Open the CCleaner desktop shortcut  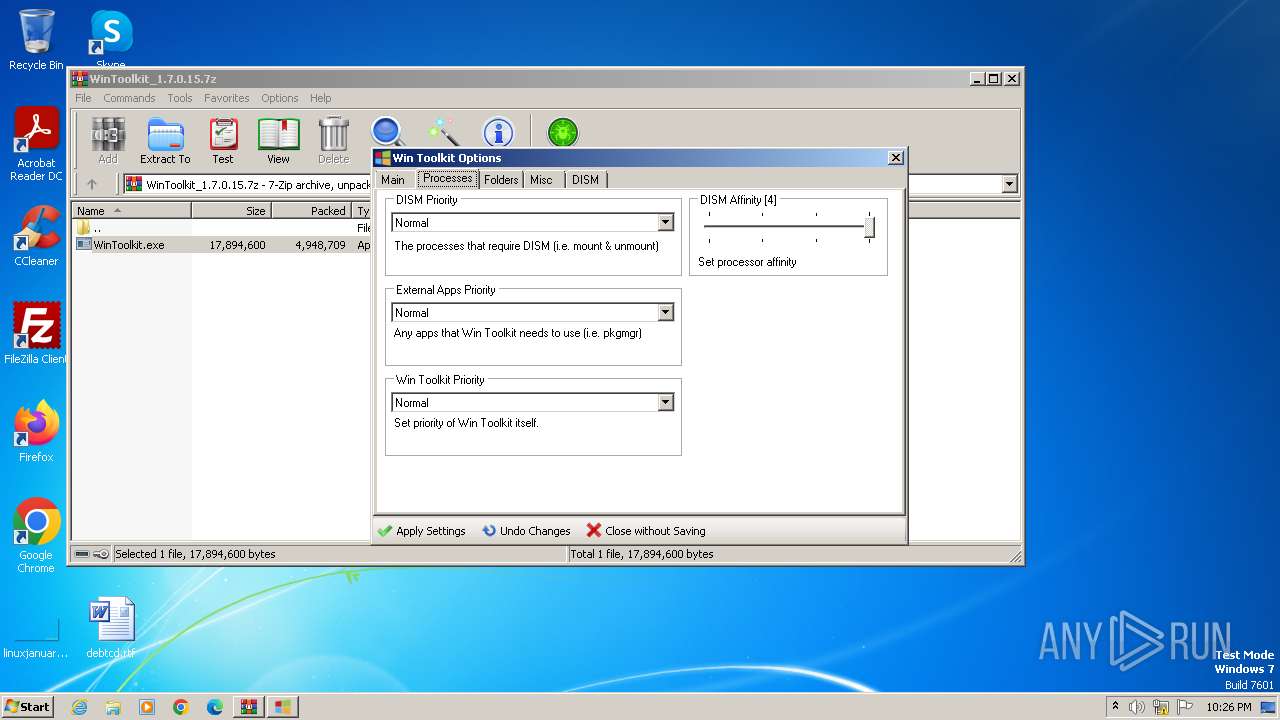36,236
